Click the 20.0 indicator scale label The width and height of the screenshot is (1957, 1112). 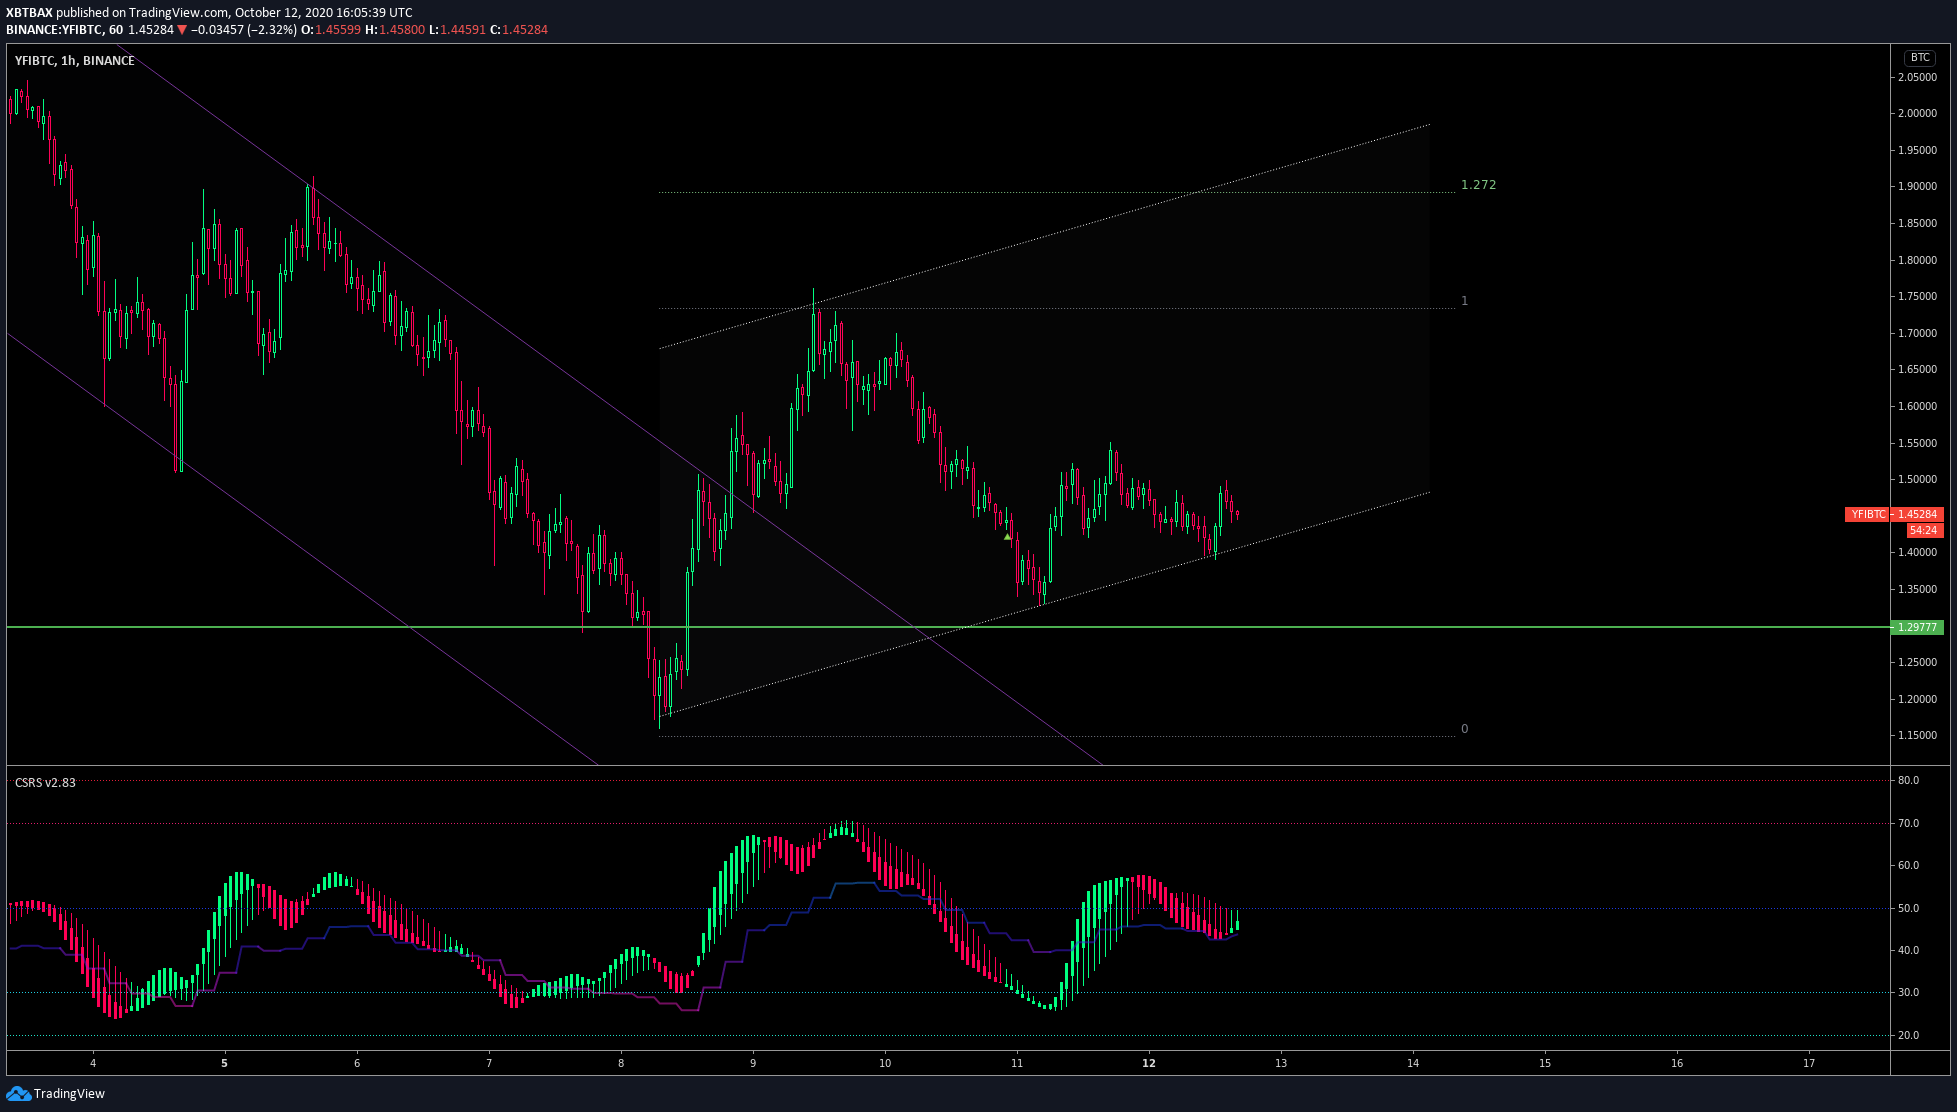click(1908, 1036)
